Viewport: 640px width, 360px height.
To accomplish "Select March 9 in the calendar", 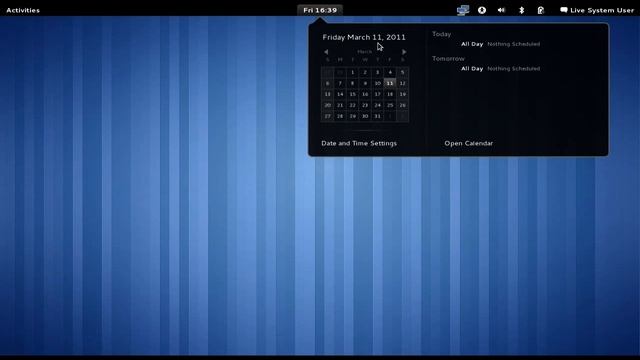I will tap(365, 83).
